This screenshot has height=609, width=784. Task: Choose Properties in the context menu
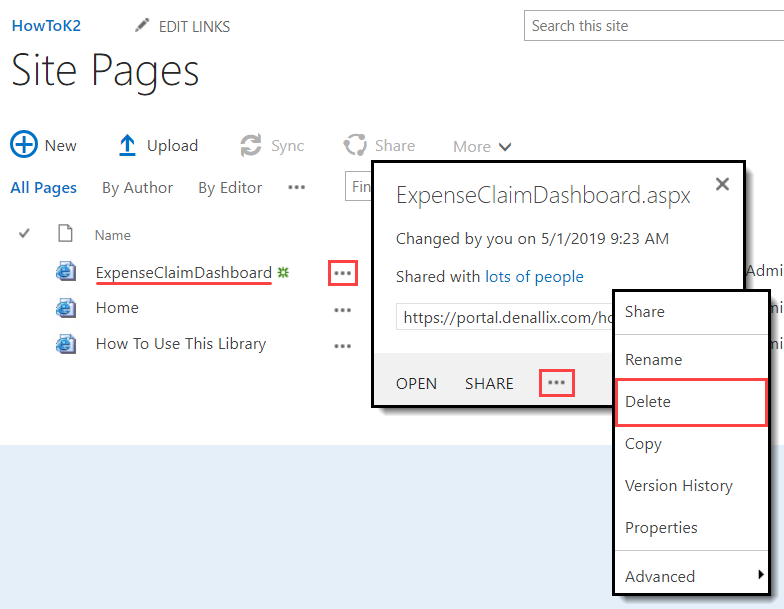690,528
